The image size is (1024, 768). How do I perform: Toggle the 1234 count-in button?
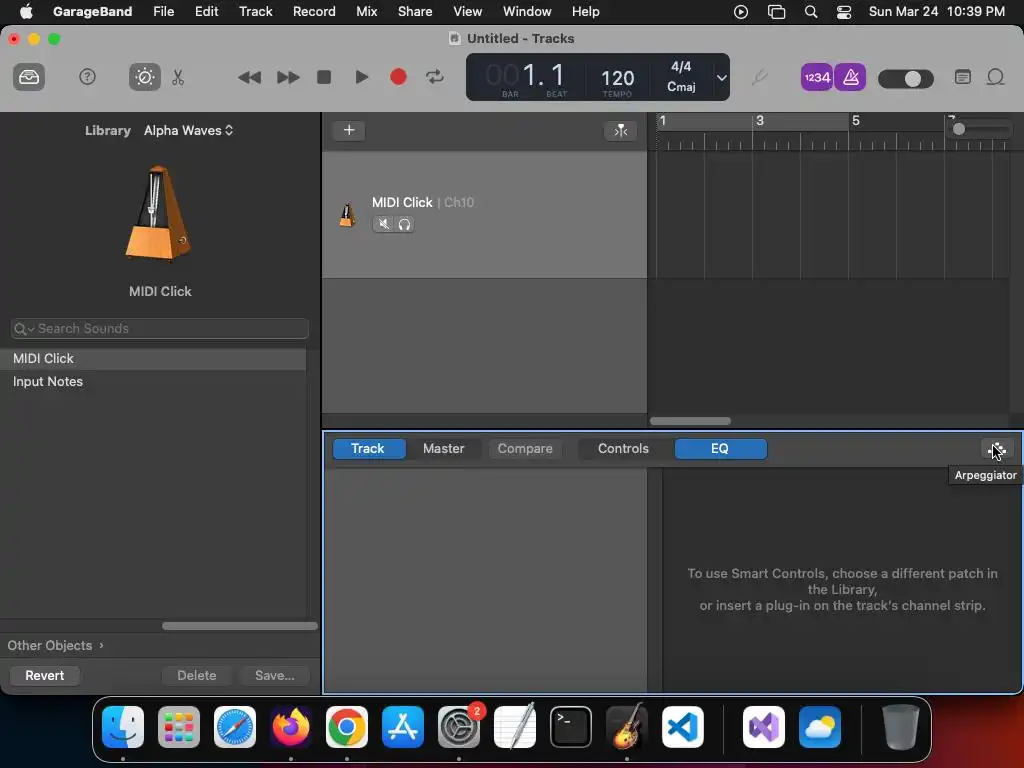tap(817, 77)
